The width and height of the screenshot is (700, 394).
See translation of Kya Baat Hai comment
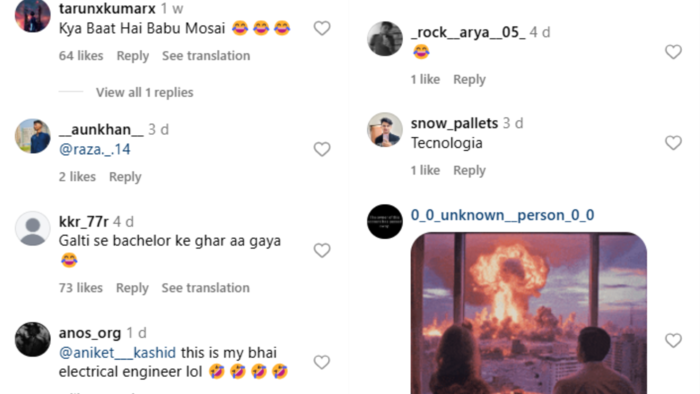[206, 56]
